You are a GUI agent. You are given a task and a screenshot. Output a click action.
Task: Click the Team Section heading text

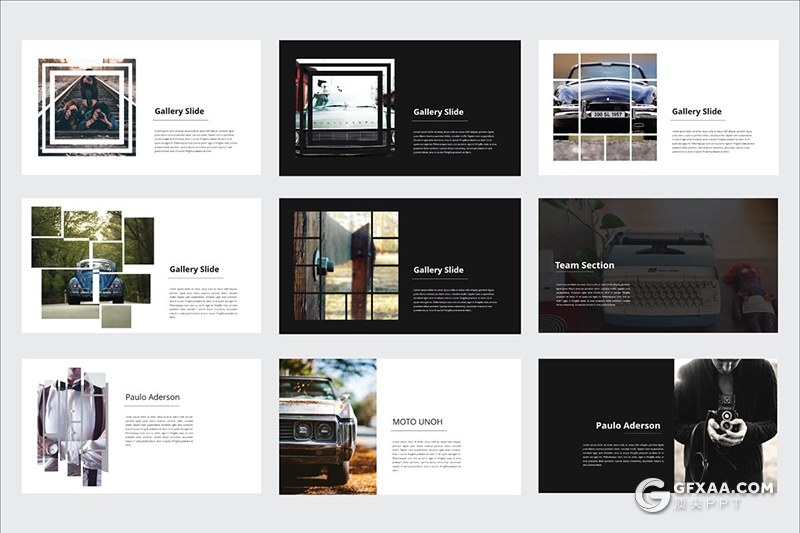pos(584,265)
